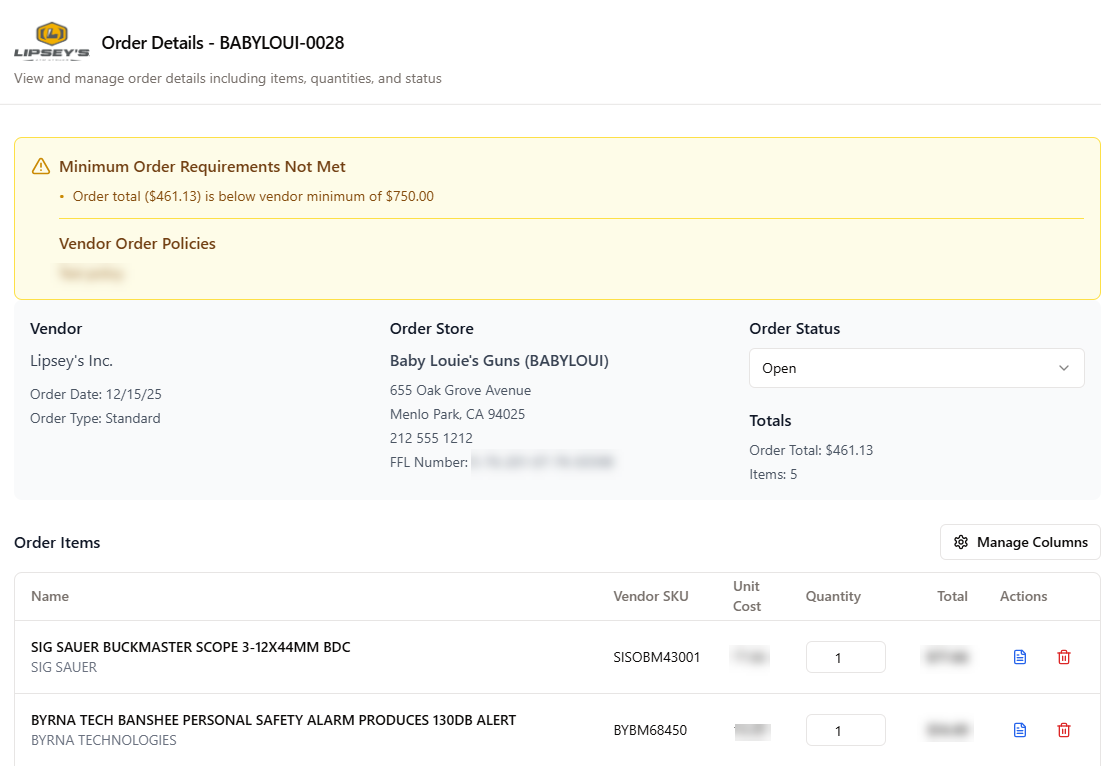
Task: Delete SIG SAUER scope using red trash icon
Action: pos(1063,657)
